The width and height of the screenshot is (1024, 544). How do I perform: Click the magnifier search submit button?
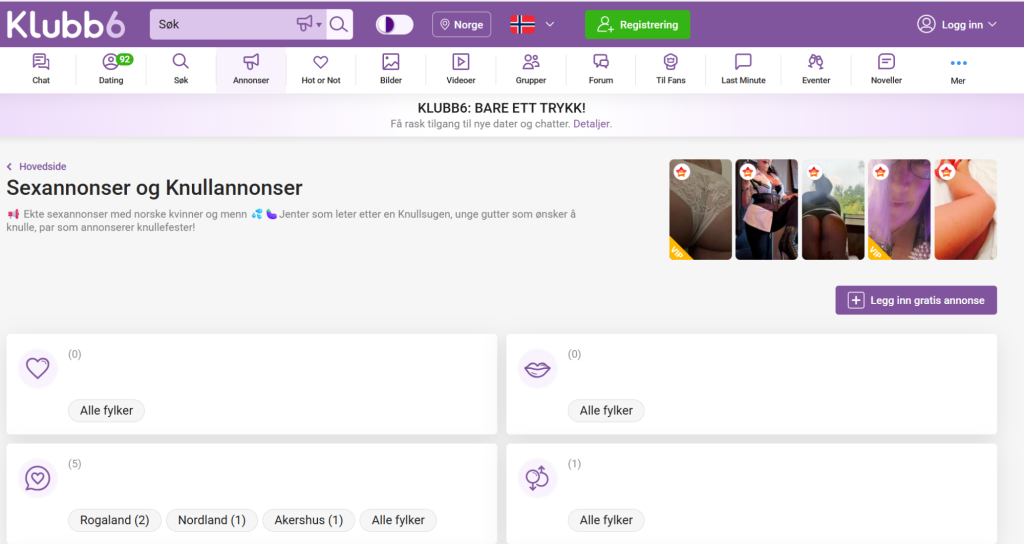[339, 24]
